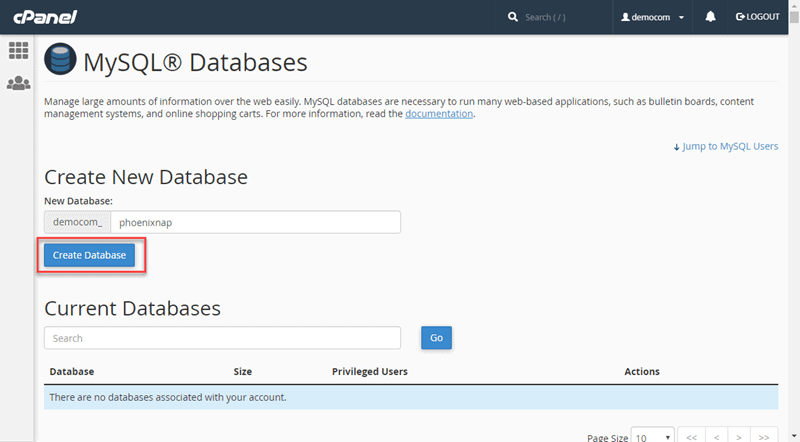Click the democom user icon
Screen dimensions: 800x442
pyautogui.click(x=625, y=17)
